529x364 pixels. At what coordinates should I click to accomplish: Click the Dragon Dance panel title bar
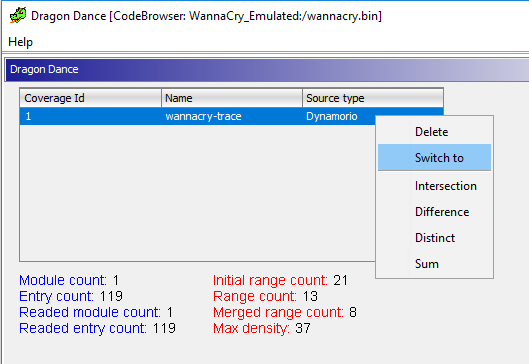click(x=267, y=69)
